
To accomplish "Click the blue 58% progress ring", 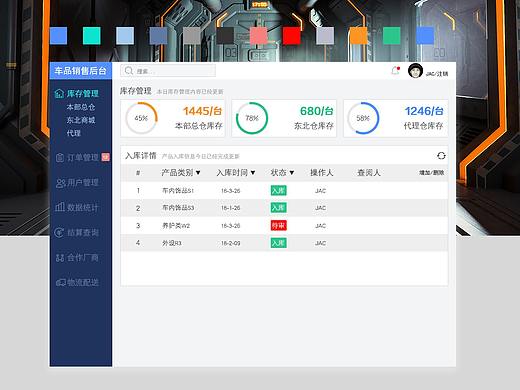I will click(363, 118).
